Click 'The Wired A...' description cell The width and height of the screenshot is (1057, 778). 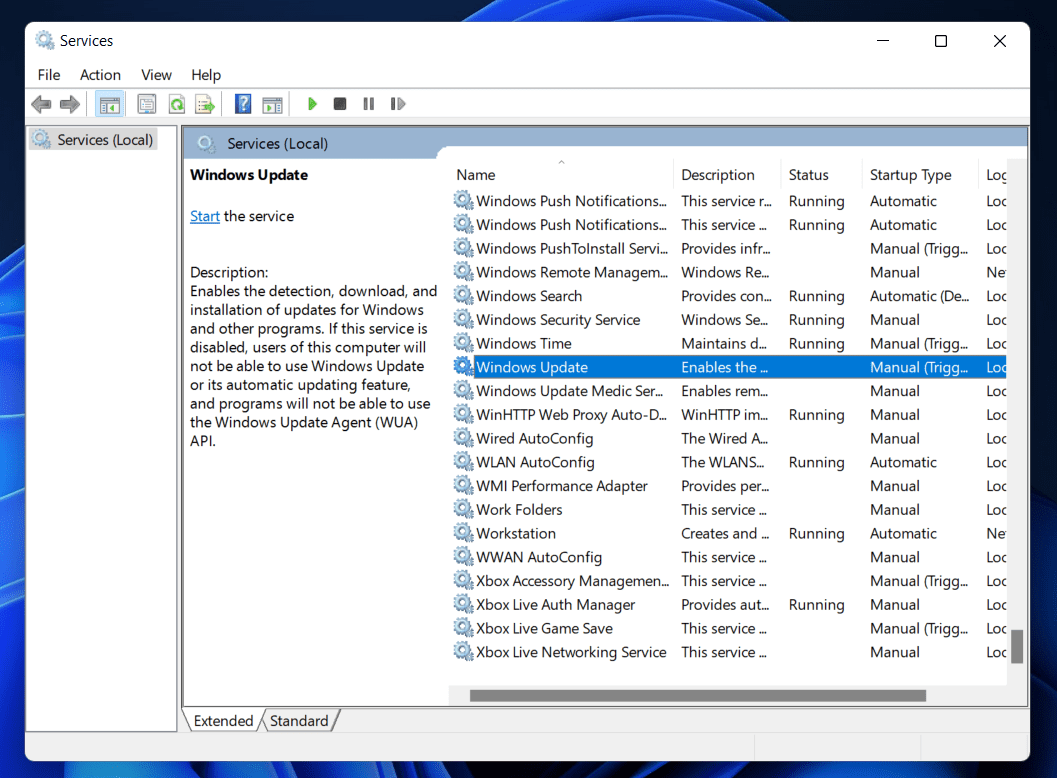click(725, 438)
